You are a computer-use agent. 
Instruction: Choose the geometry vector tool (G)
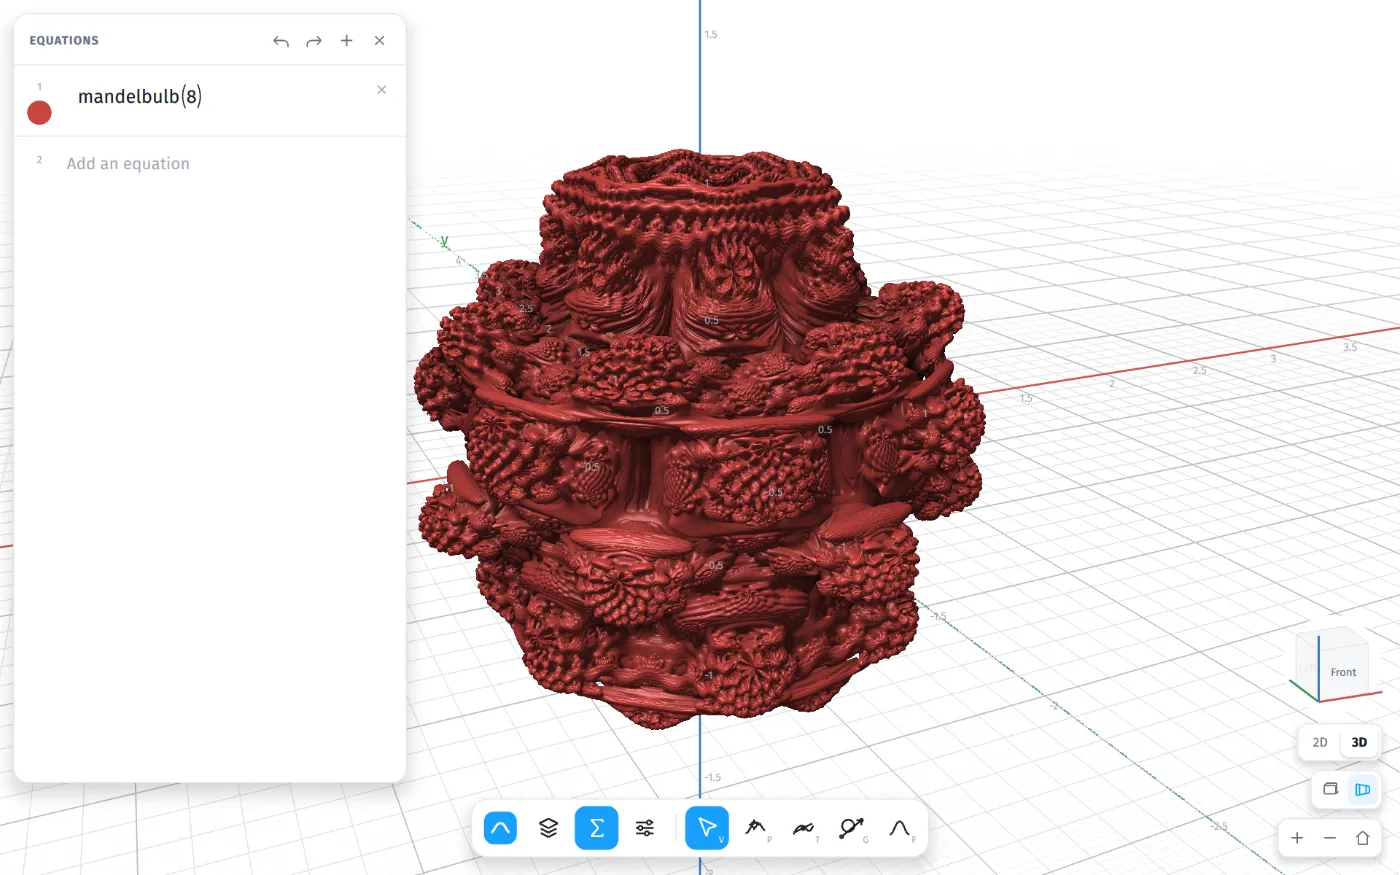pos(852,828)
